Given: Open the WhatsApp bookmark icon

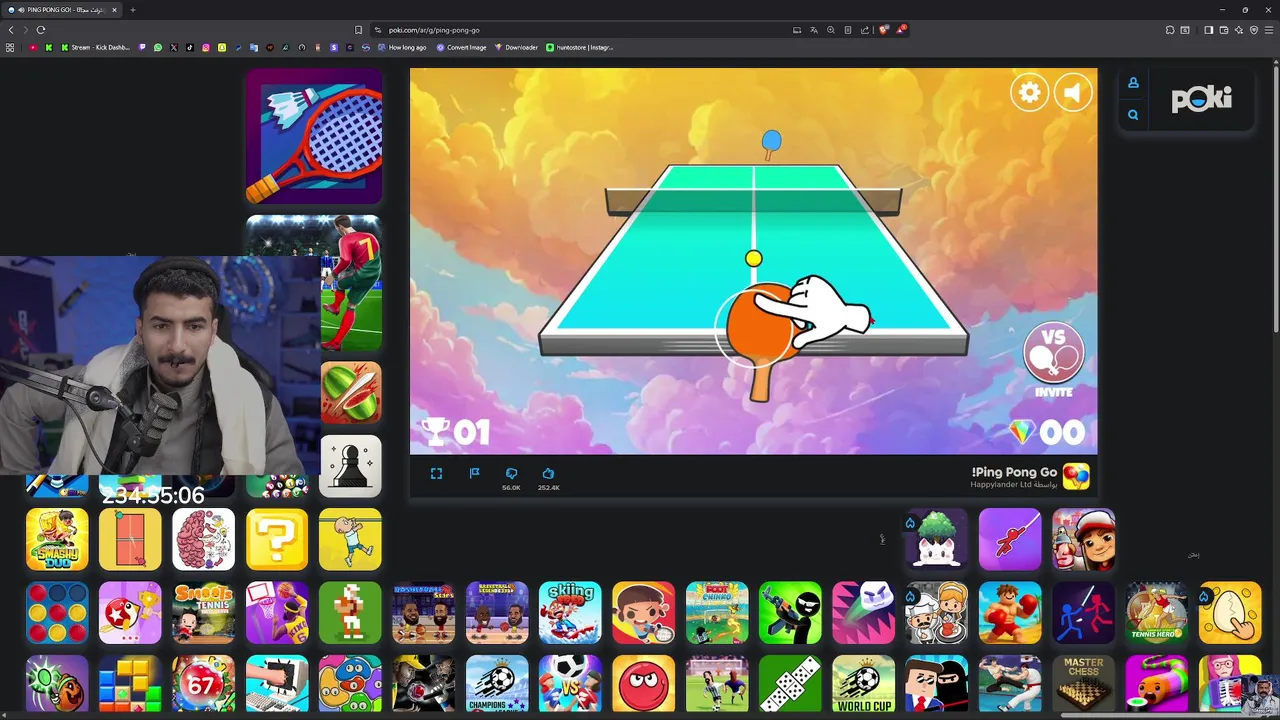Looking at the screenshot, I should [158, 47].
